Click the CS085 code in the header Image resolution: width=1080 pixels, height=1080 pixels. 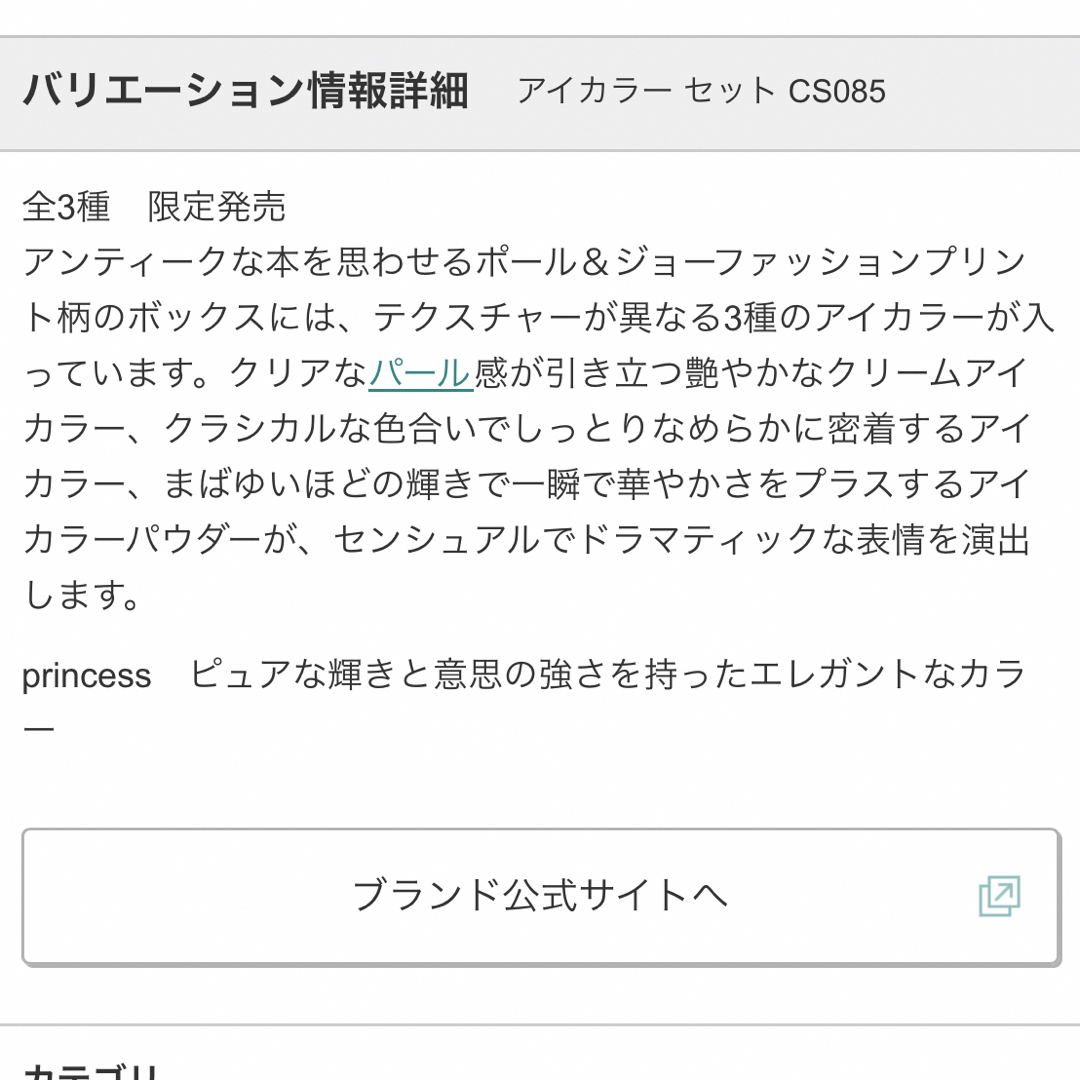pos(837,92)
